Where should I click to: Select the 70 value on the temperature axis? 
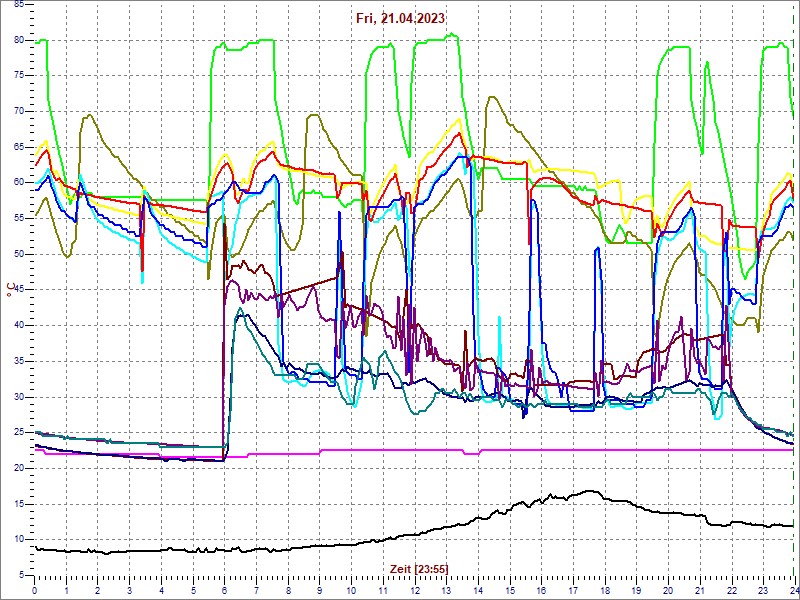pyautogui.click(x=18, y=112)
